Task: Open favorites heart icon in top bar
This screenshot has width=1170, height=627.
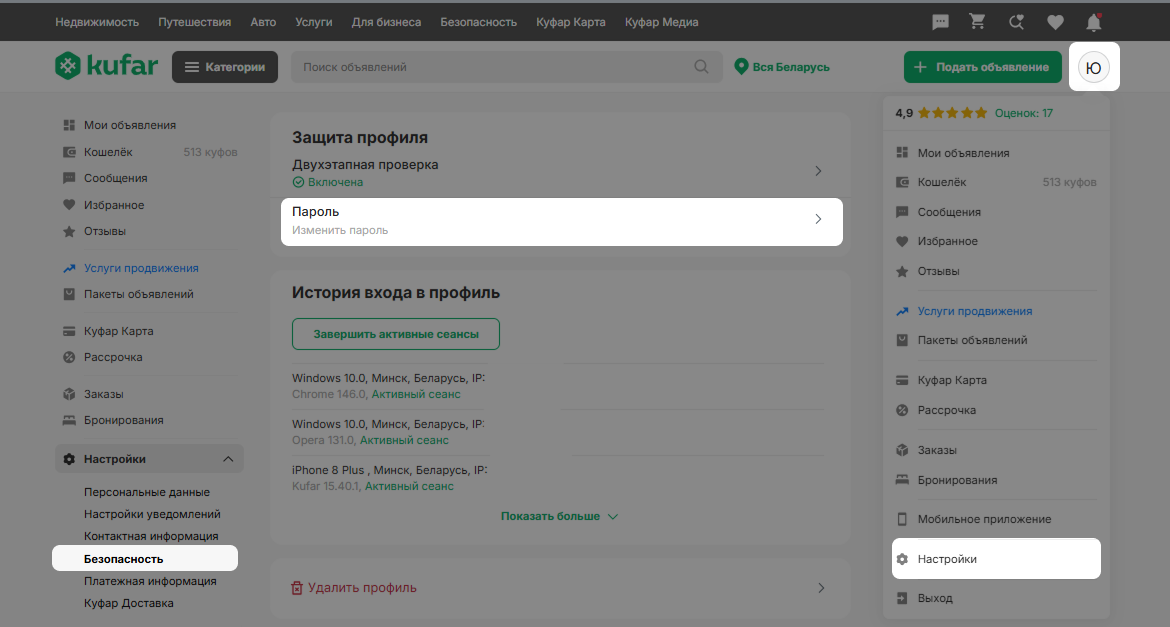Action: tap(1055, 22)
